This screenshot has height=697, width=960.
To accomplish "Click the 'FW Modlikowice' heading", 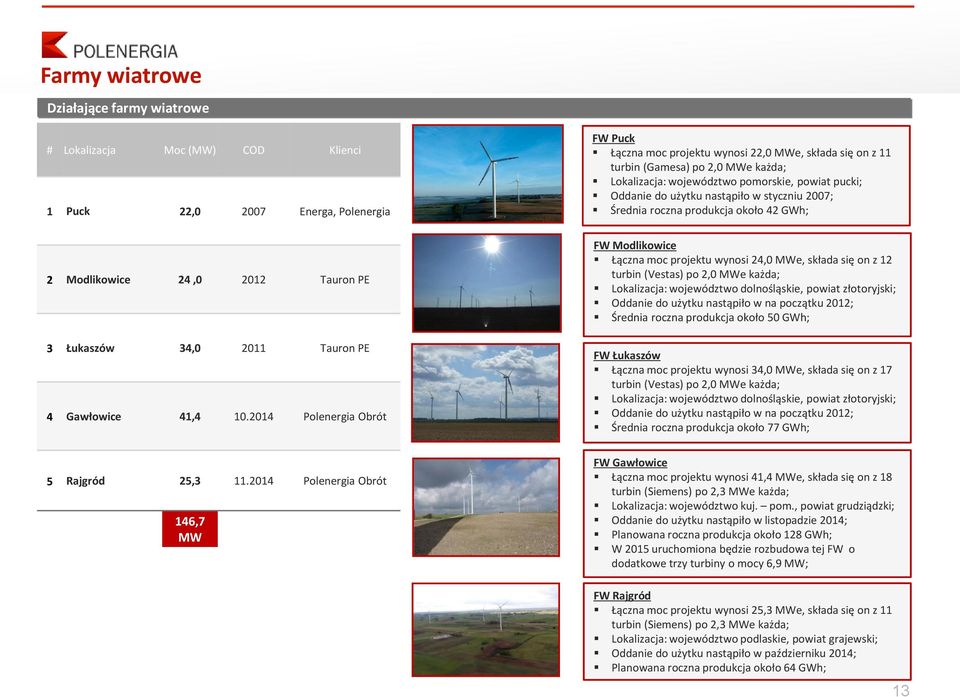I will tap(635, 246).
